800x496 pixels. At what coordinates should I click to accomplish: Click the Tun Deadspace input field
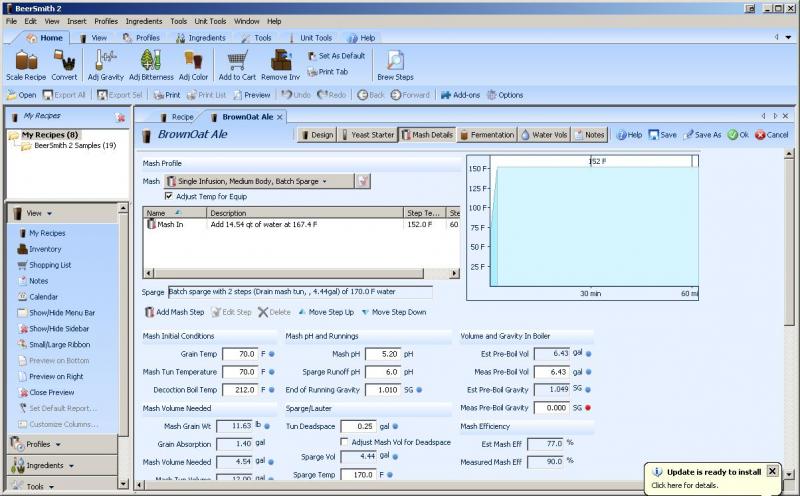point(358,426)
